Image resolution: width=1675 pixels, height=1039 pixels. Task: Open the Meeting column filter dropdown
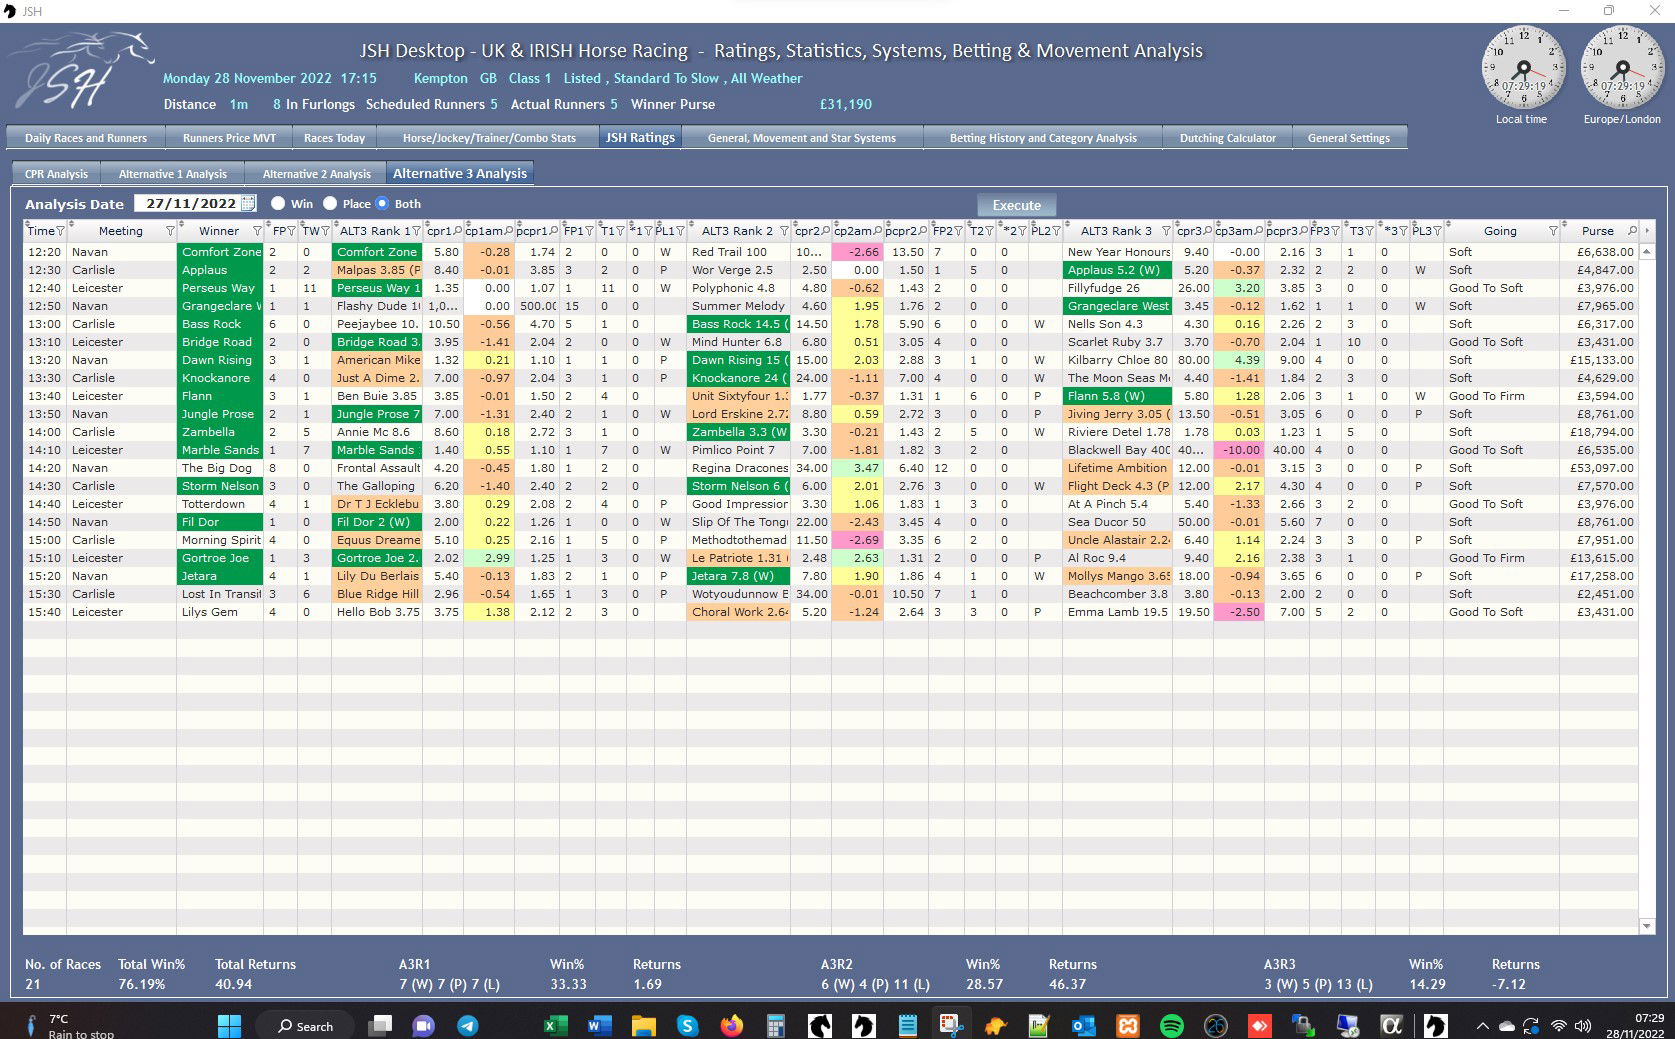point(170,231)
